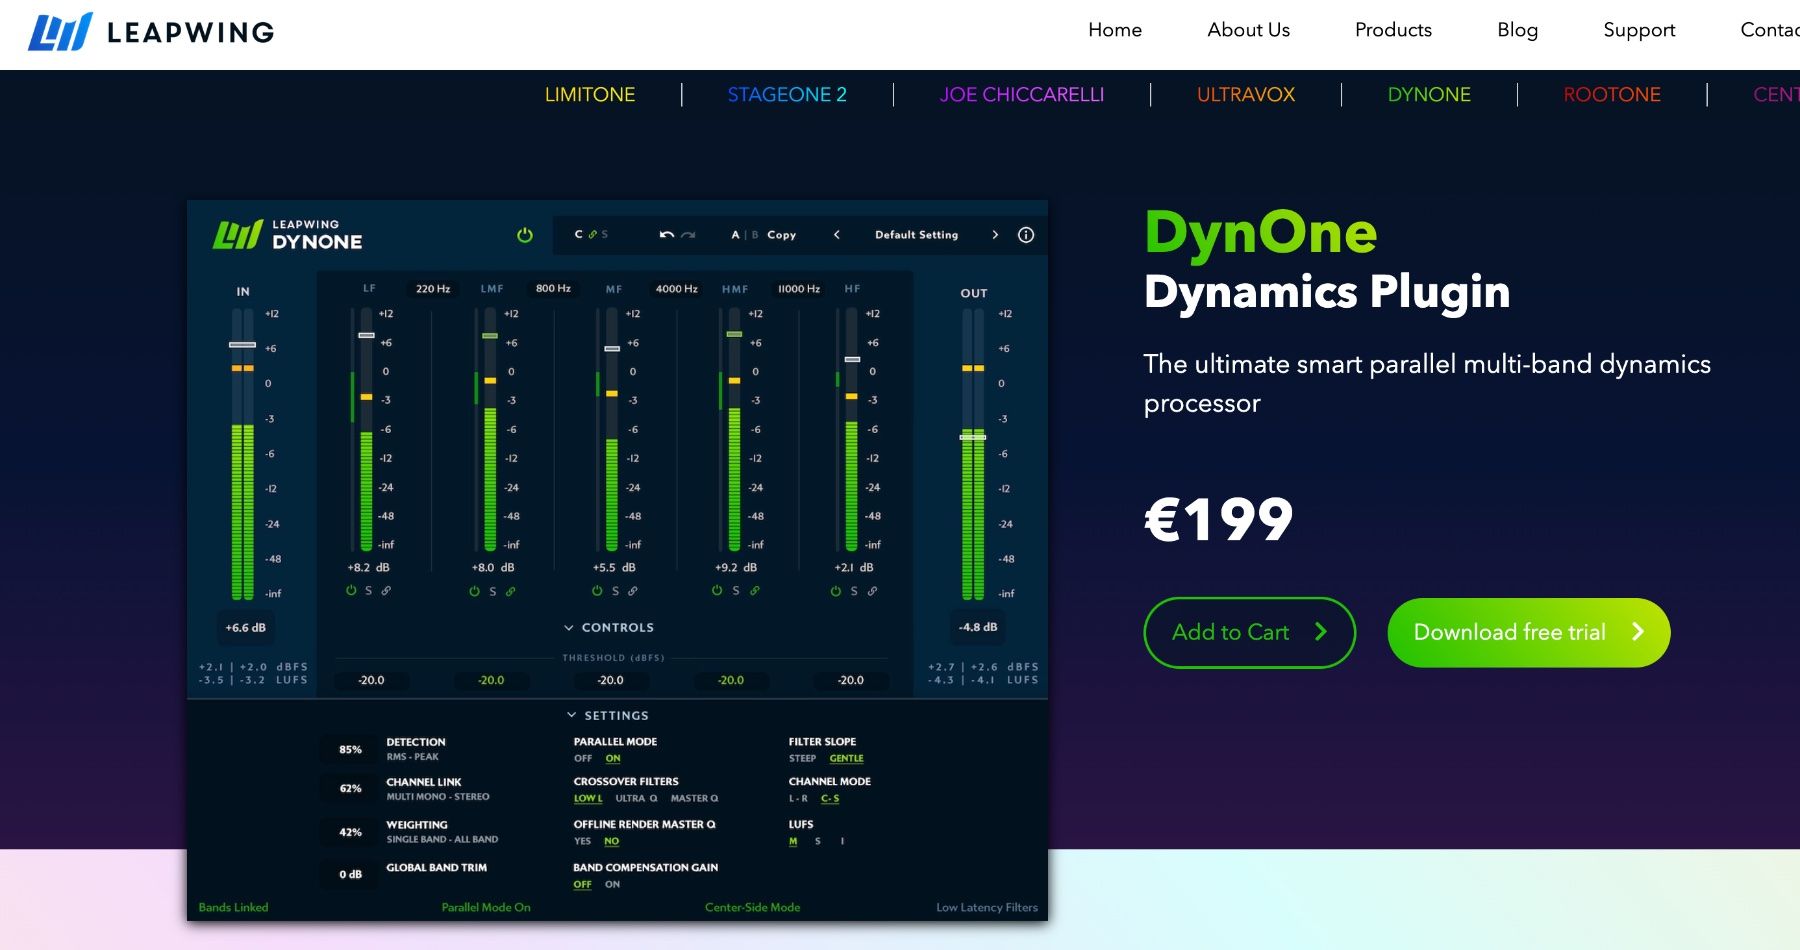Collapse the CONTROLS section chevron
Viewport: 1800px width, 950px height.
point(569,628)
